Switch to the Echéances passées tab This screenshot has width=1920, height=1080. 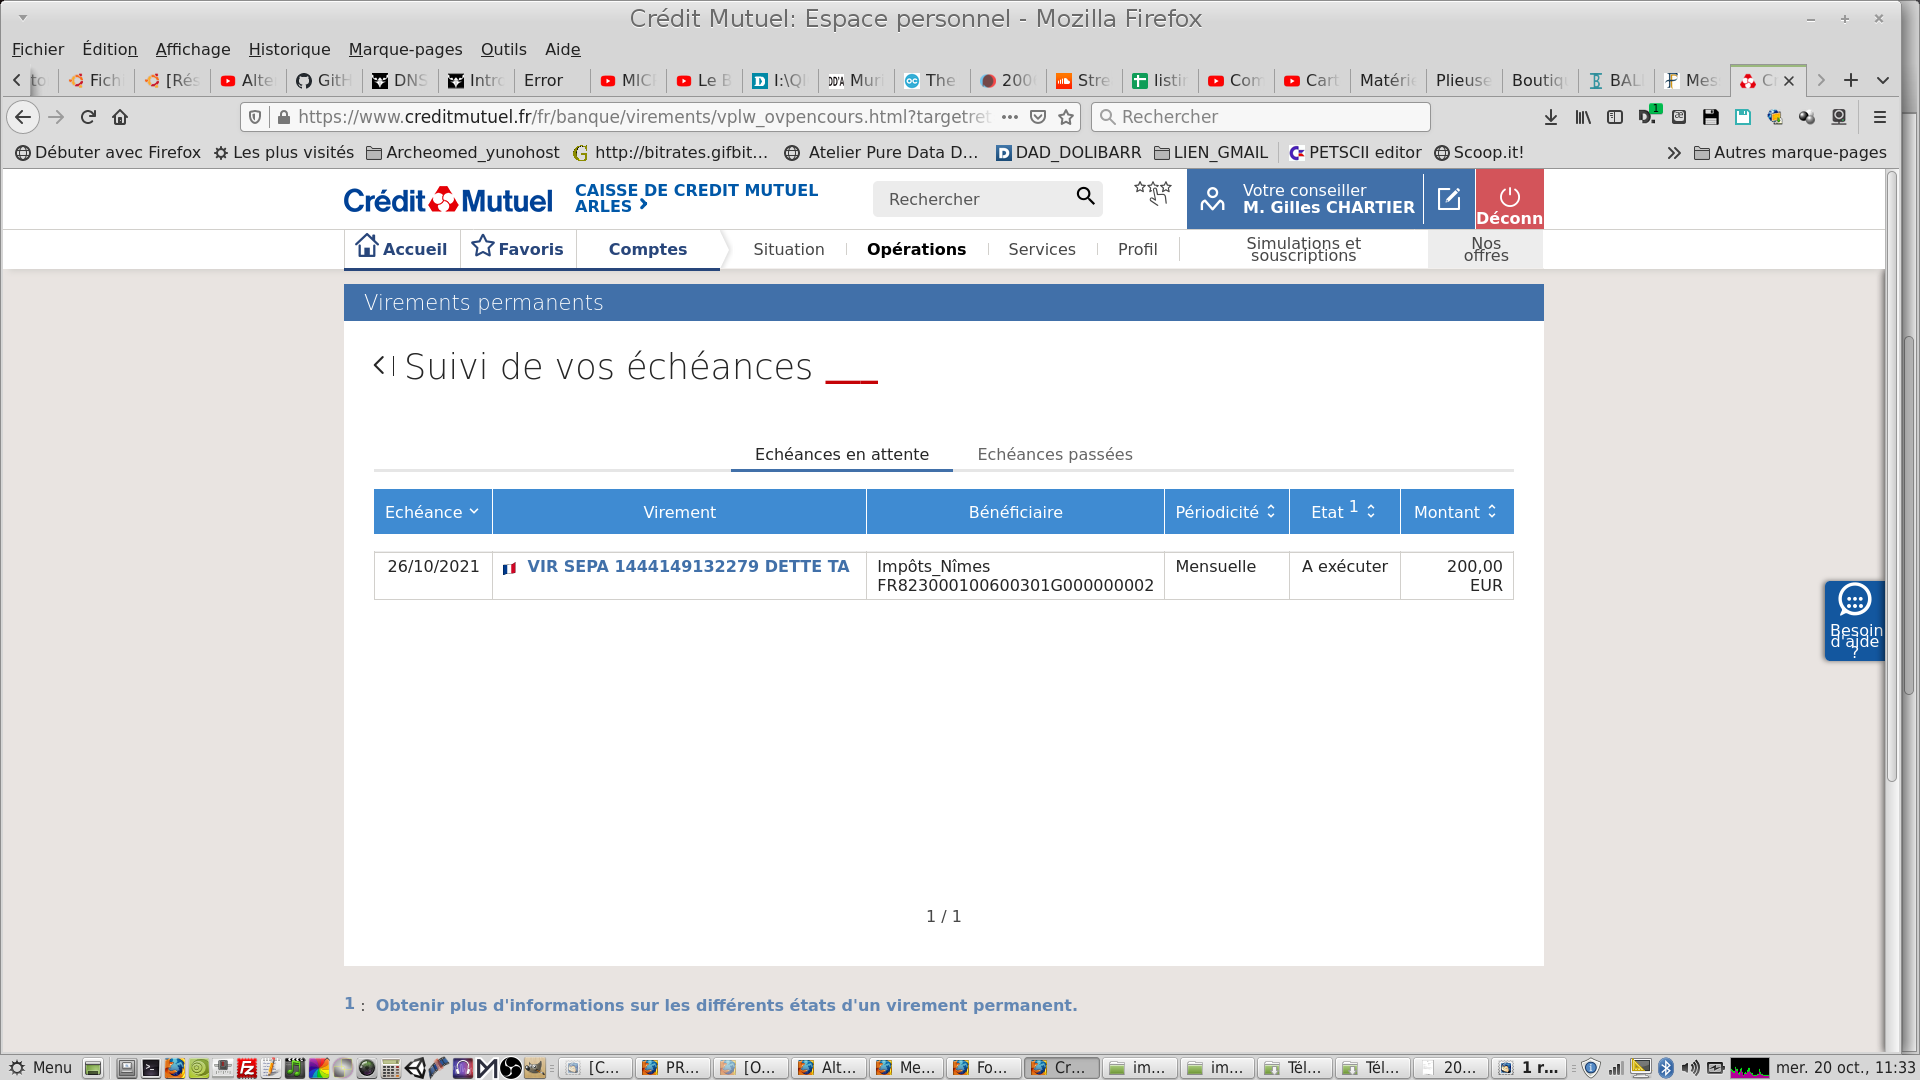(1054, 454)
